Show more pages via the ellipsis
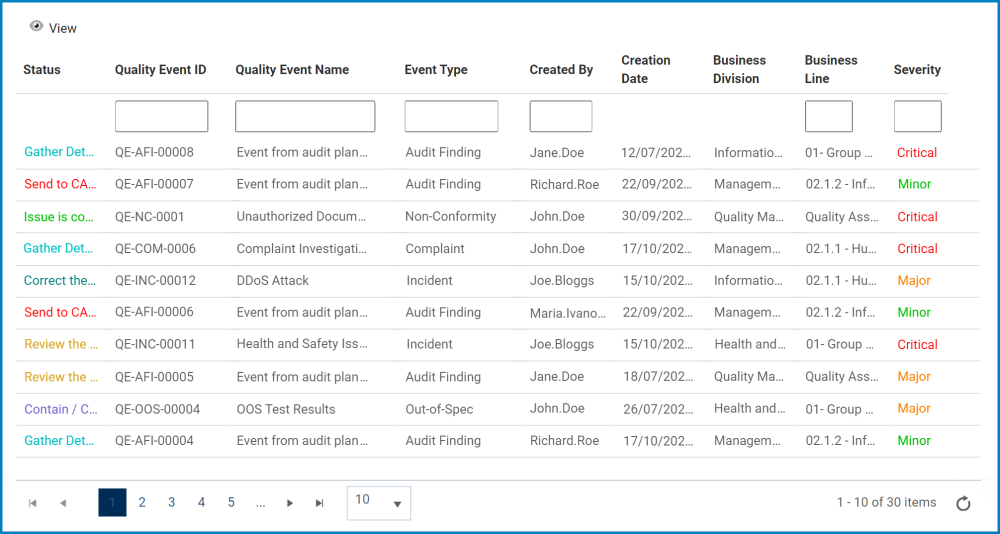Viewport: 1000px width, 534px height. 260,503
